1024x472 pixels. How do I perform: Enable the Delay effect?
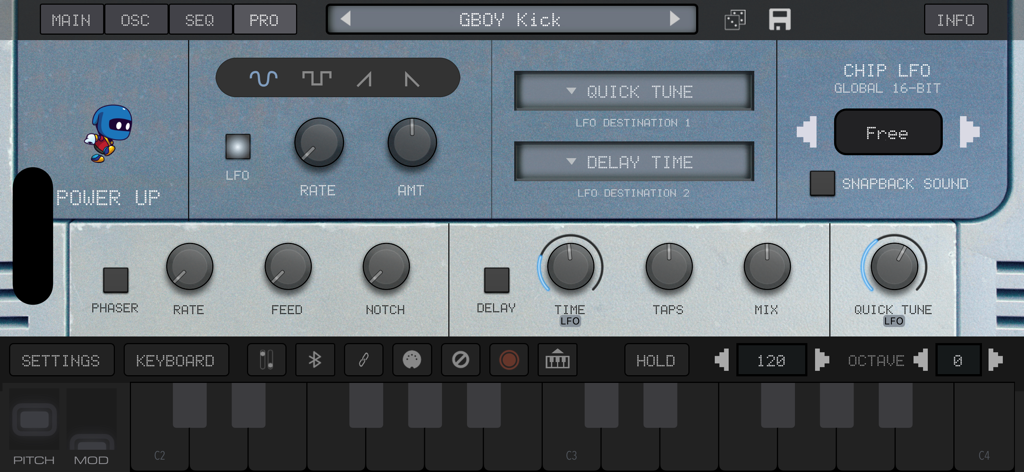pos(496,280)
